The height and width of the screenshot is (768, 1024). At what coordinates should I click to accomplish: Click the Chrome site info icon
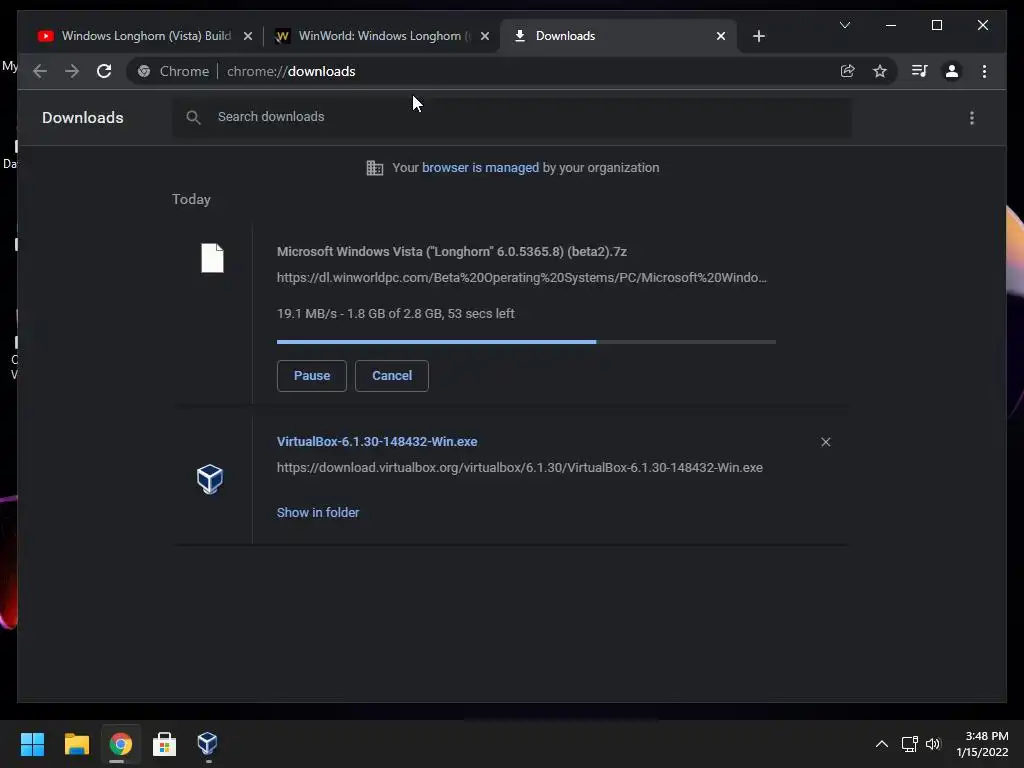click(144, 71)
